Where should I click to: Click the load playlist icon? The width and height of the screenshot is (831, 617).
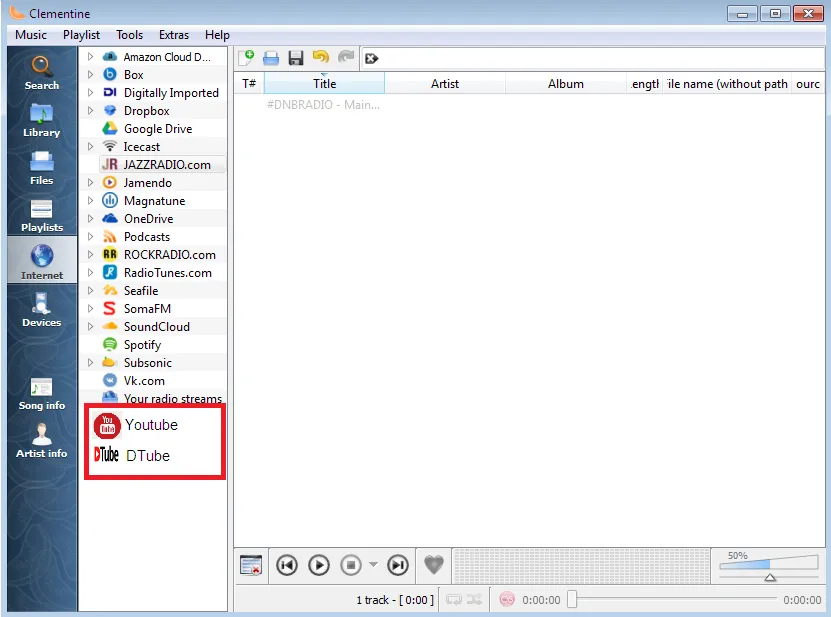pyautogui.click(x=271, y=58)
